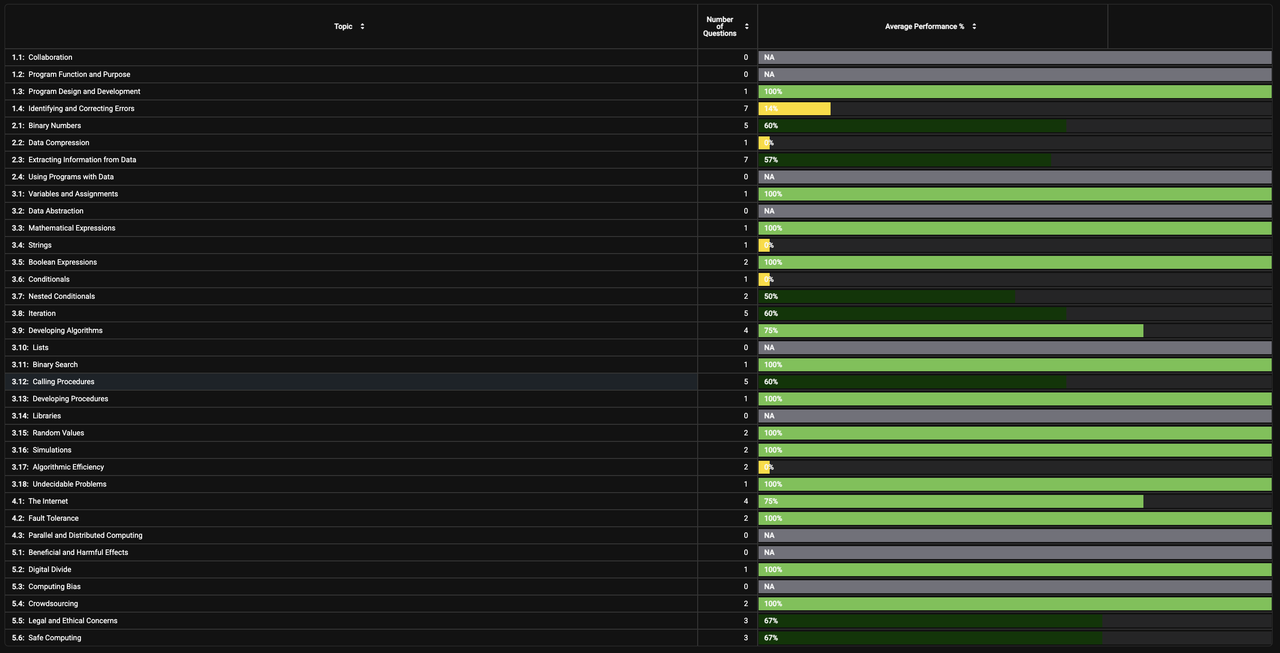
Task: Pick the 3.5: Boolean Expressions topic
Action: (55, 261)
